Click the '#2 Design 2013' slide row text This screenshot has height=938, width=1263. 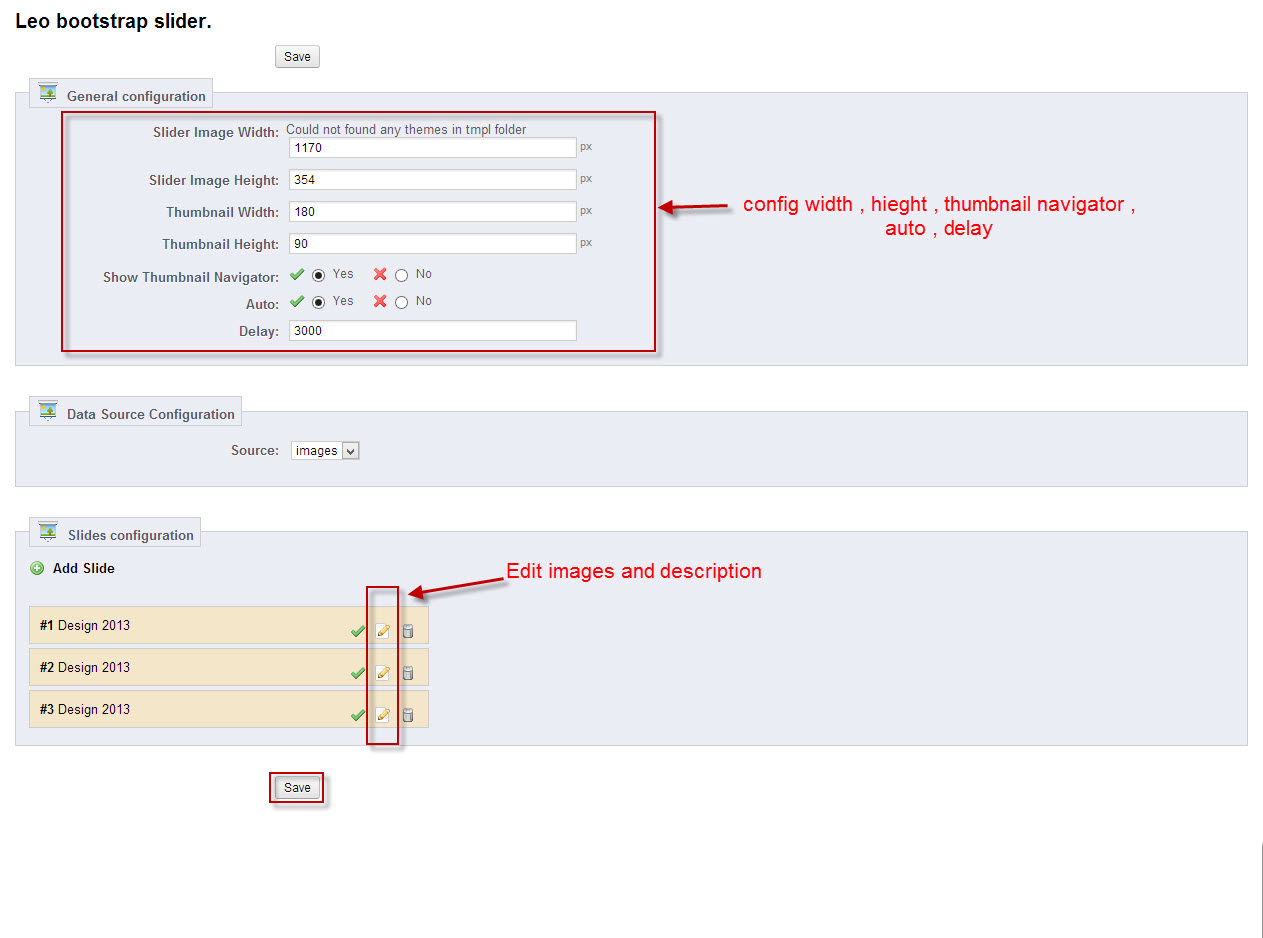pos(85,668)
